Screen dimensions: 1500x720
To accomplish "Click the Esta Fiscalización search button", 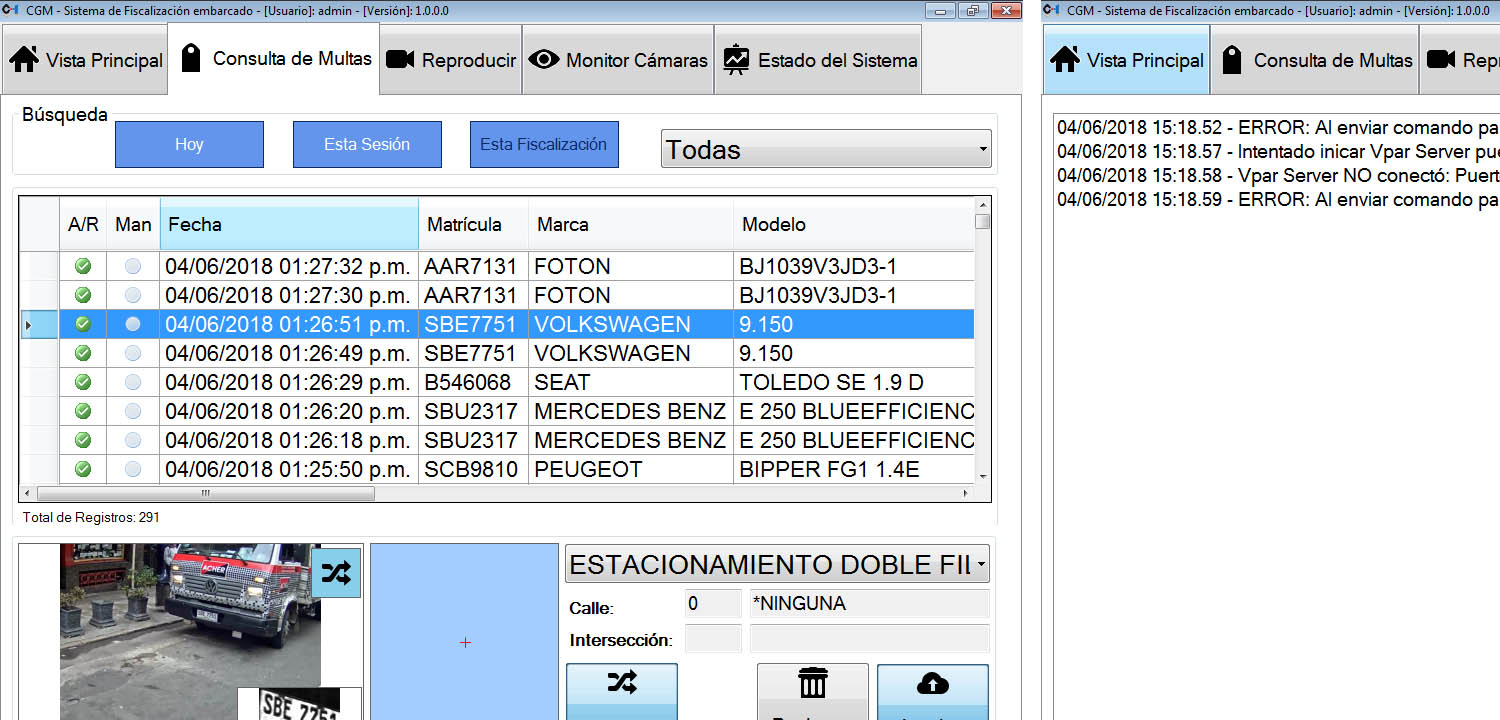I will tap(544, 144).
